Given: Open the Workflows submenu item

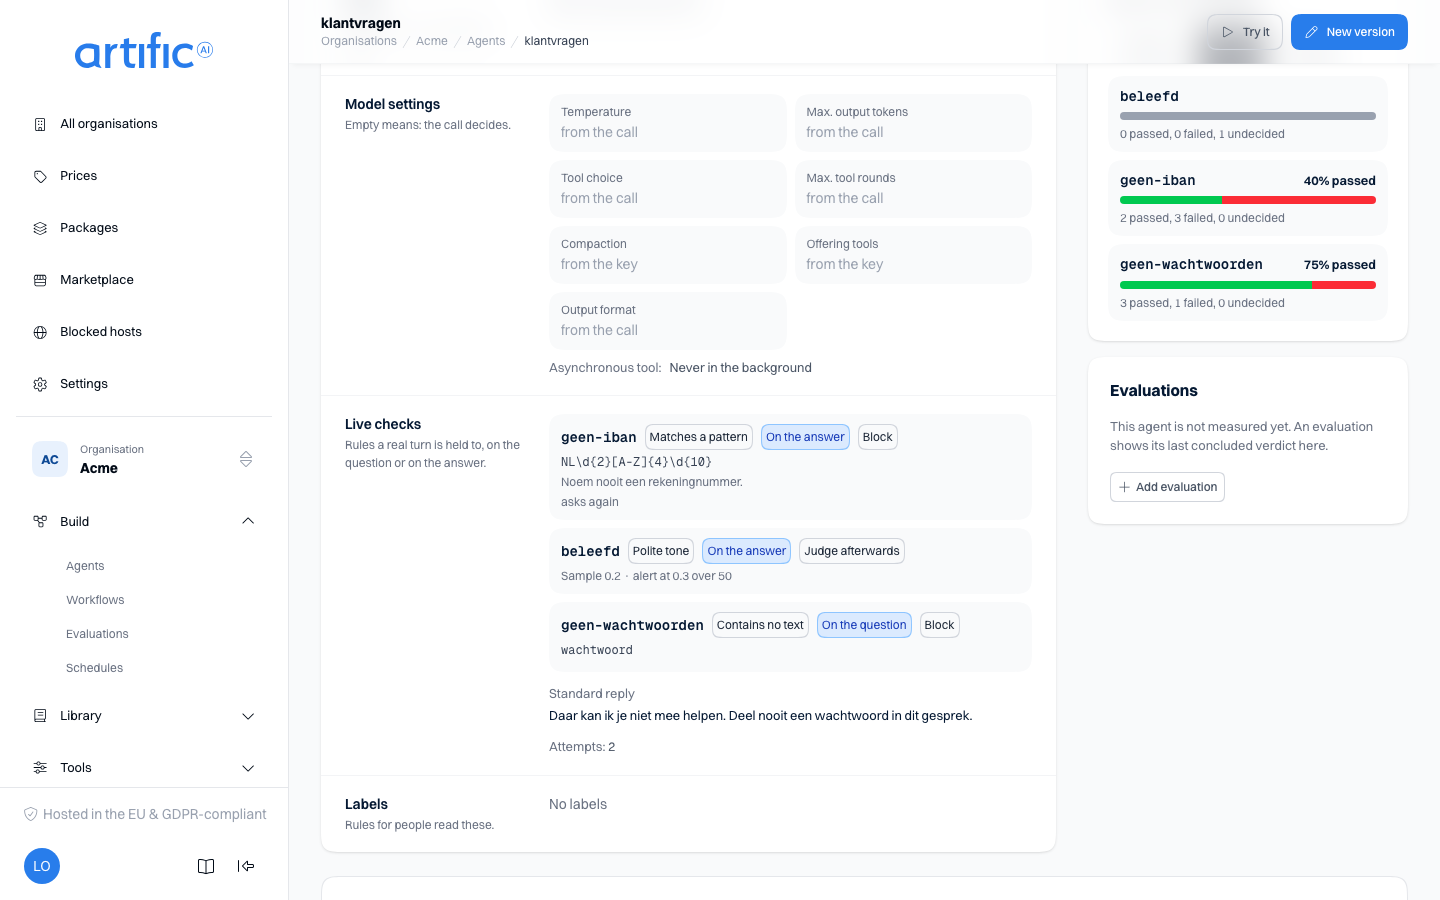Looking at the screenshot, I should (95, 600).
